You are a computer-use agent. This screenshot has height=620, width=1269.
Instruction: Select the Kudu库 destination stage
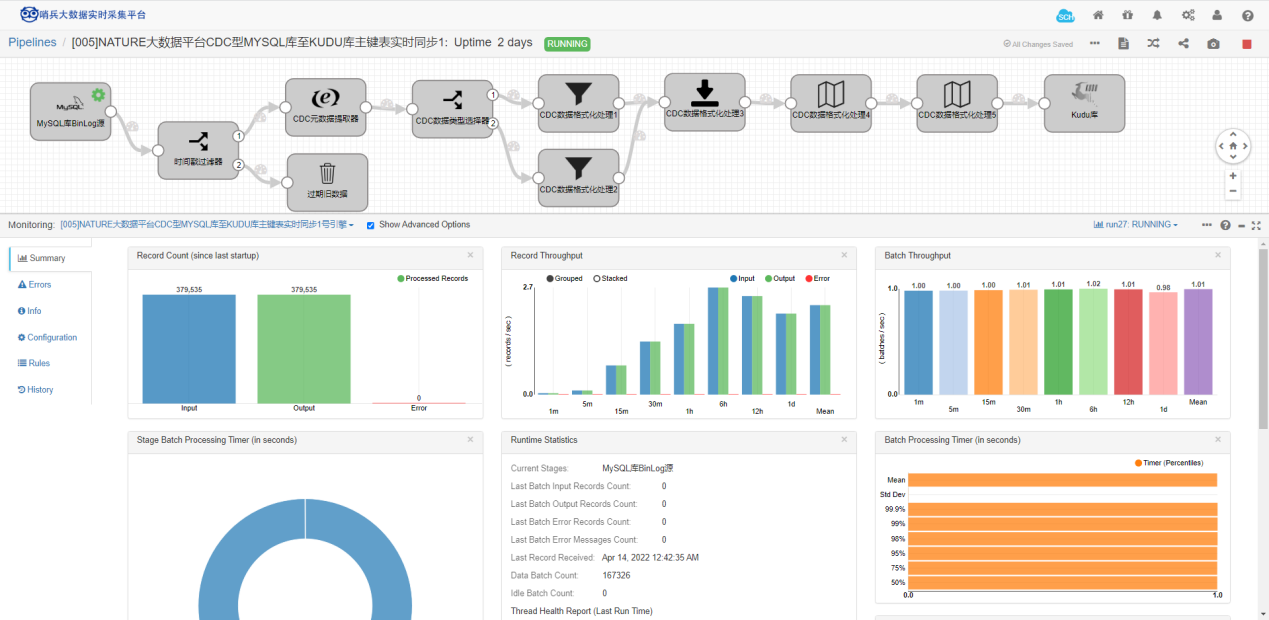click(x=1085, y=103)
